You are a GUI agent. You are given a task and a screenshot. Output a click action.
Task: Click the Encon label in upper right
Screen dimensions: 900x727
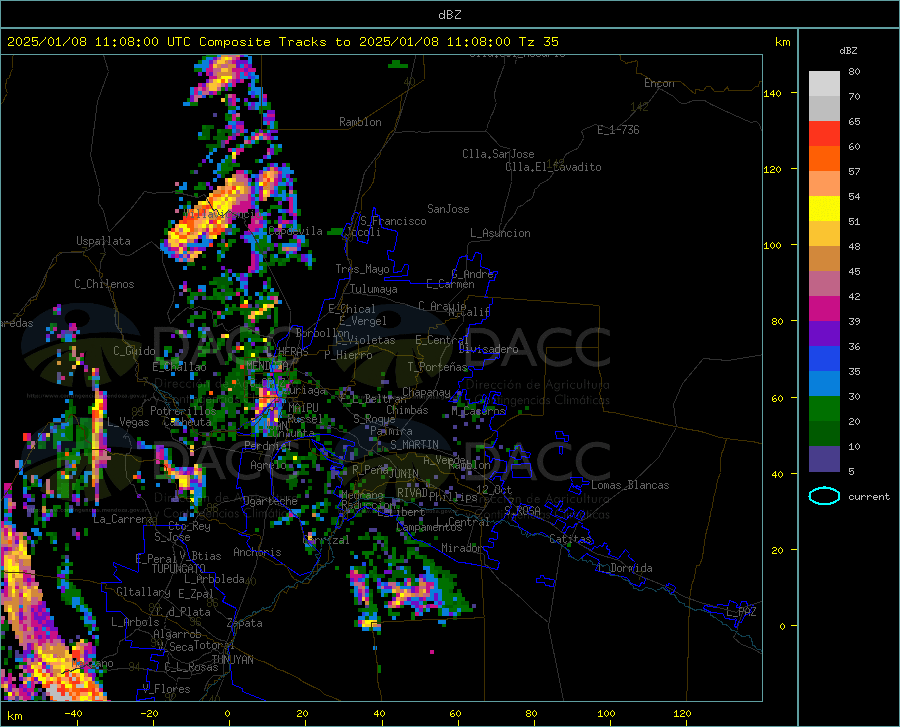coord(659,83)
